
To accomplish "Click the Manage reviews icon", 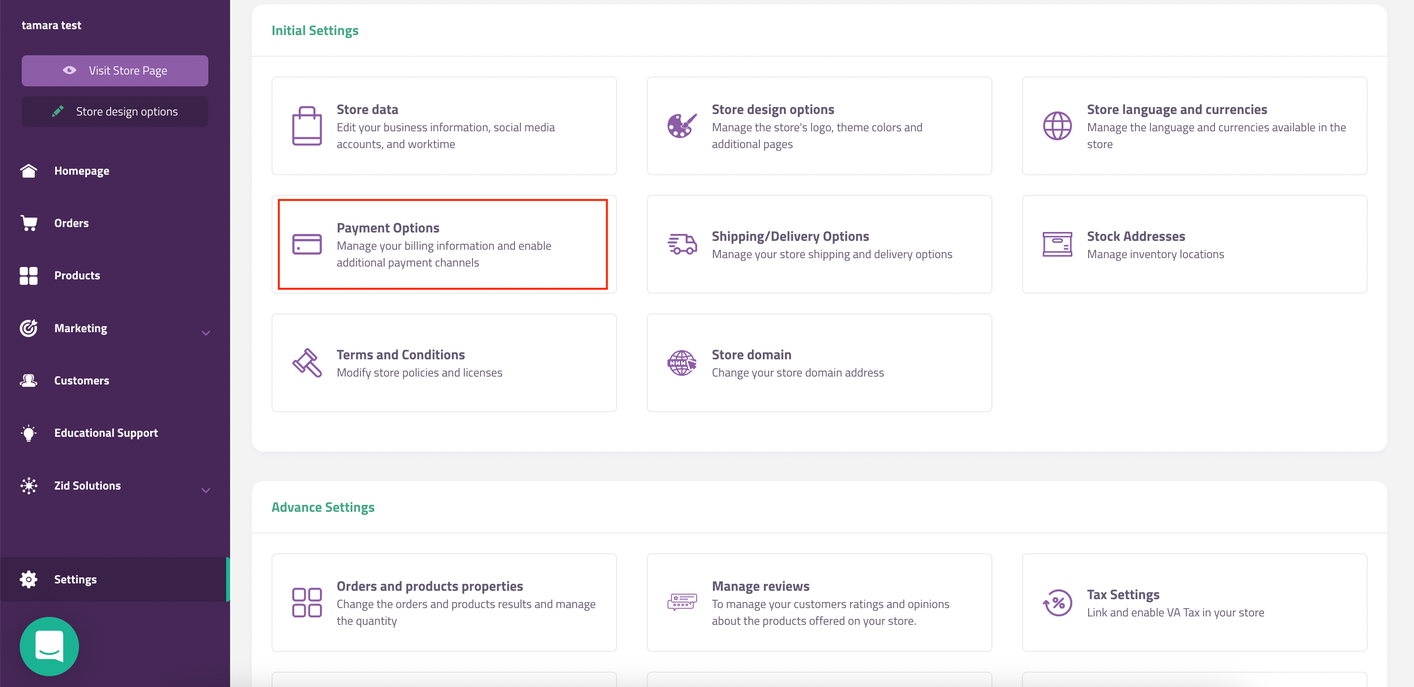I will tap(682, 603).
